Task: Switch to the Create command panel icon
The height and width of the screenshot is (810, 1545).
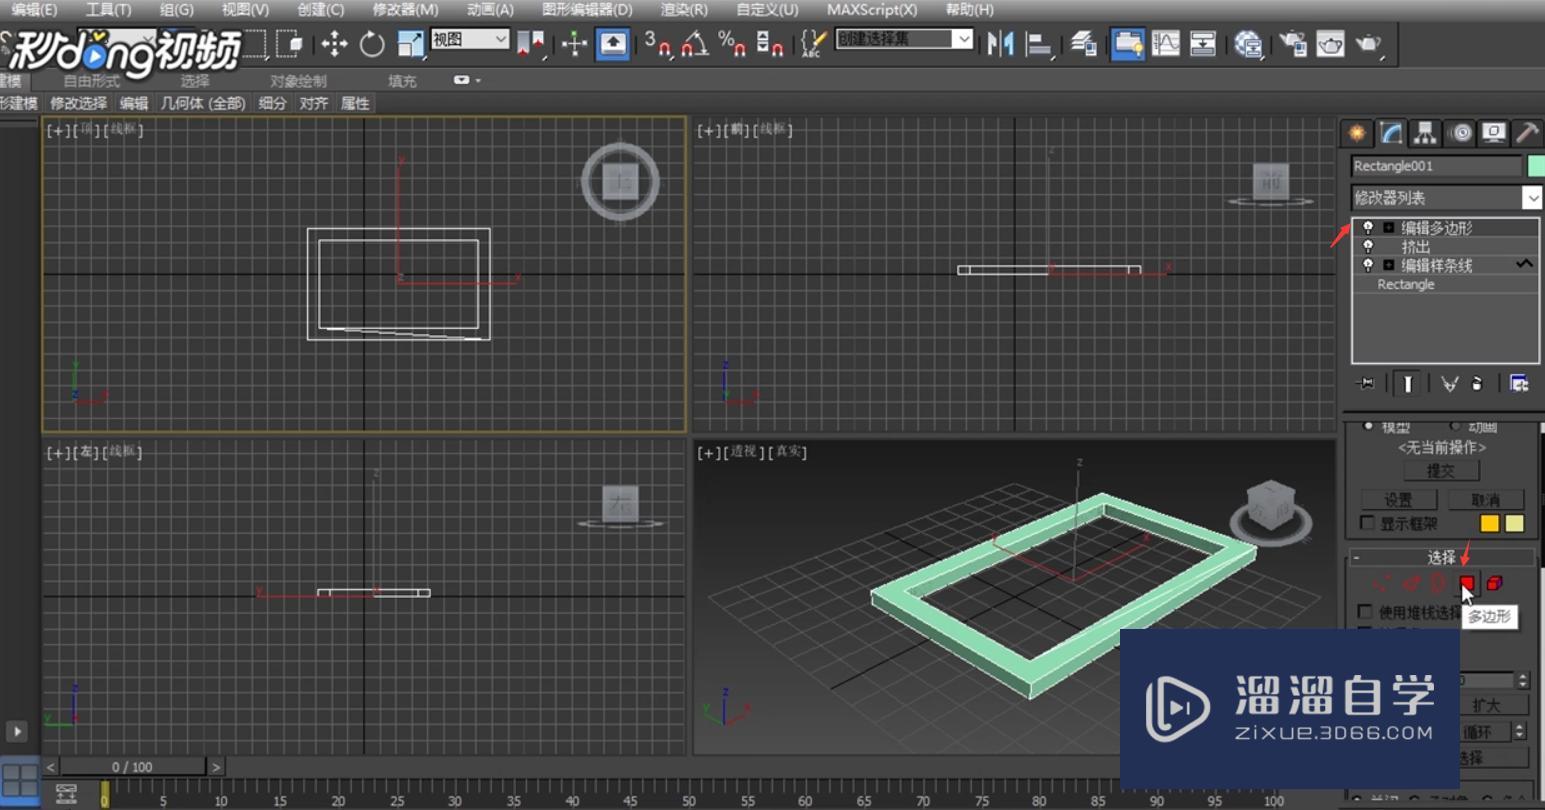Action: tap(1355, 132)
